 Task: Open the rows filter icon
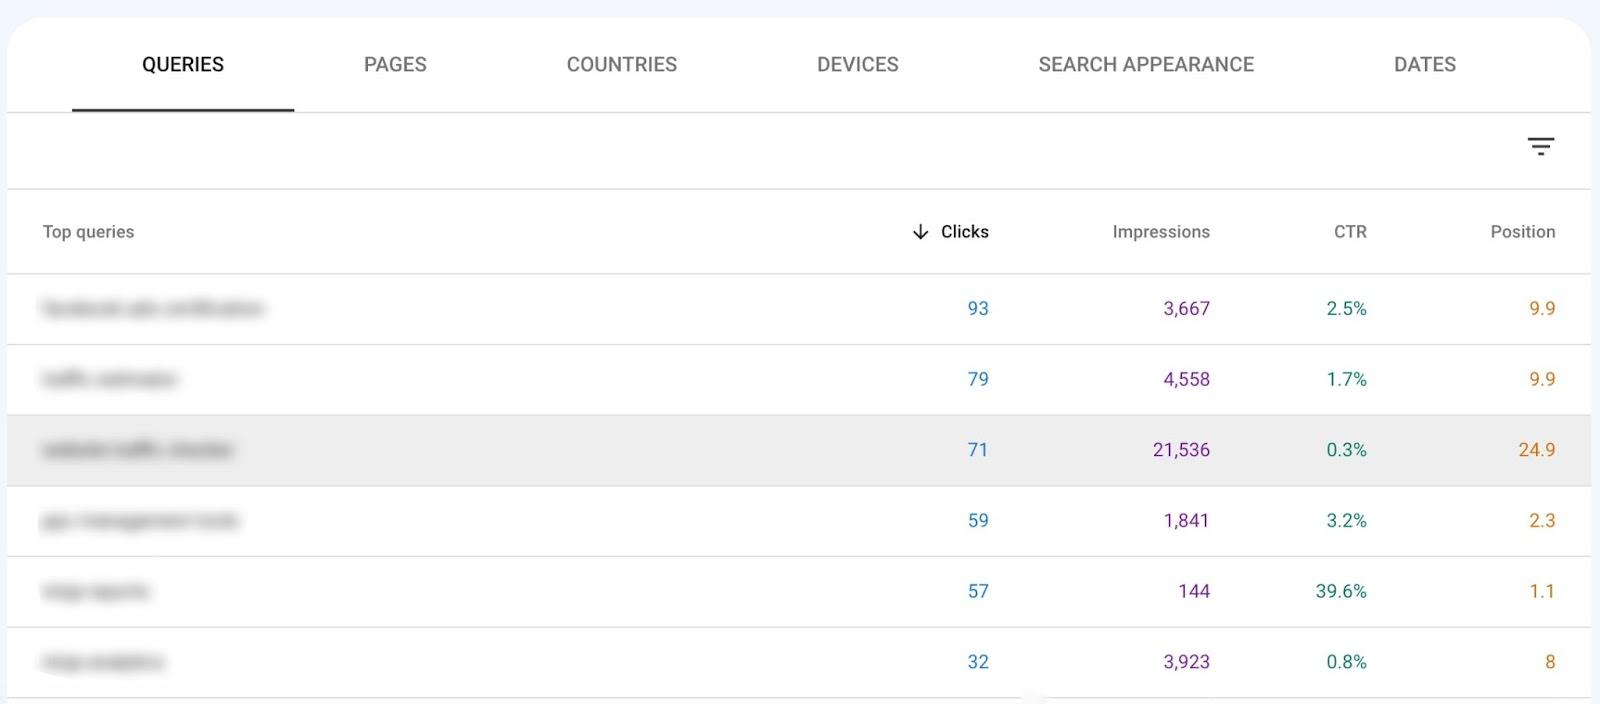click(x=1540, y=147)
